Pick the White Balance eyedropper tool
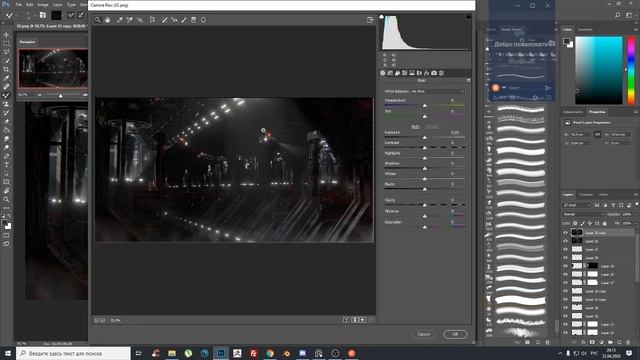The height and width of the screenshot is (360, 640). click(x=120, y=20)
